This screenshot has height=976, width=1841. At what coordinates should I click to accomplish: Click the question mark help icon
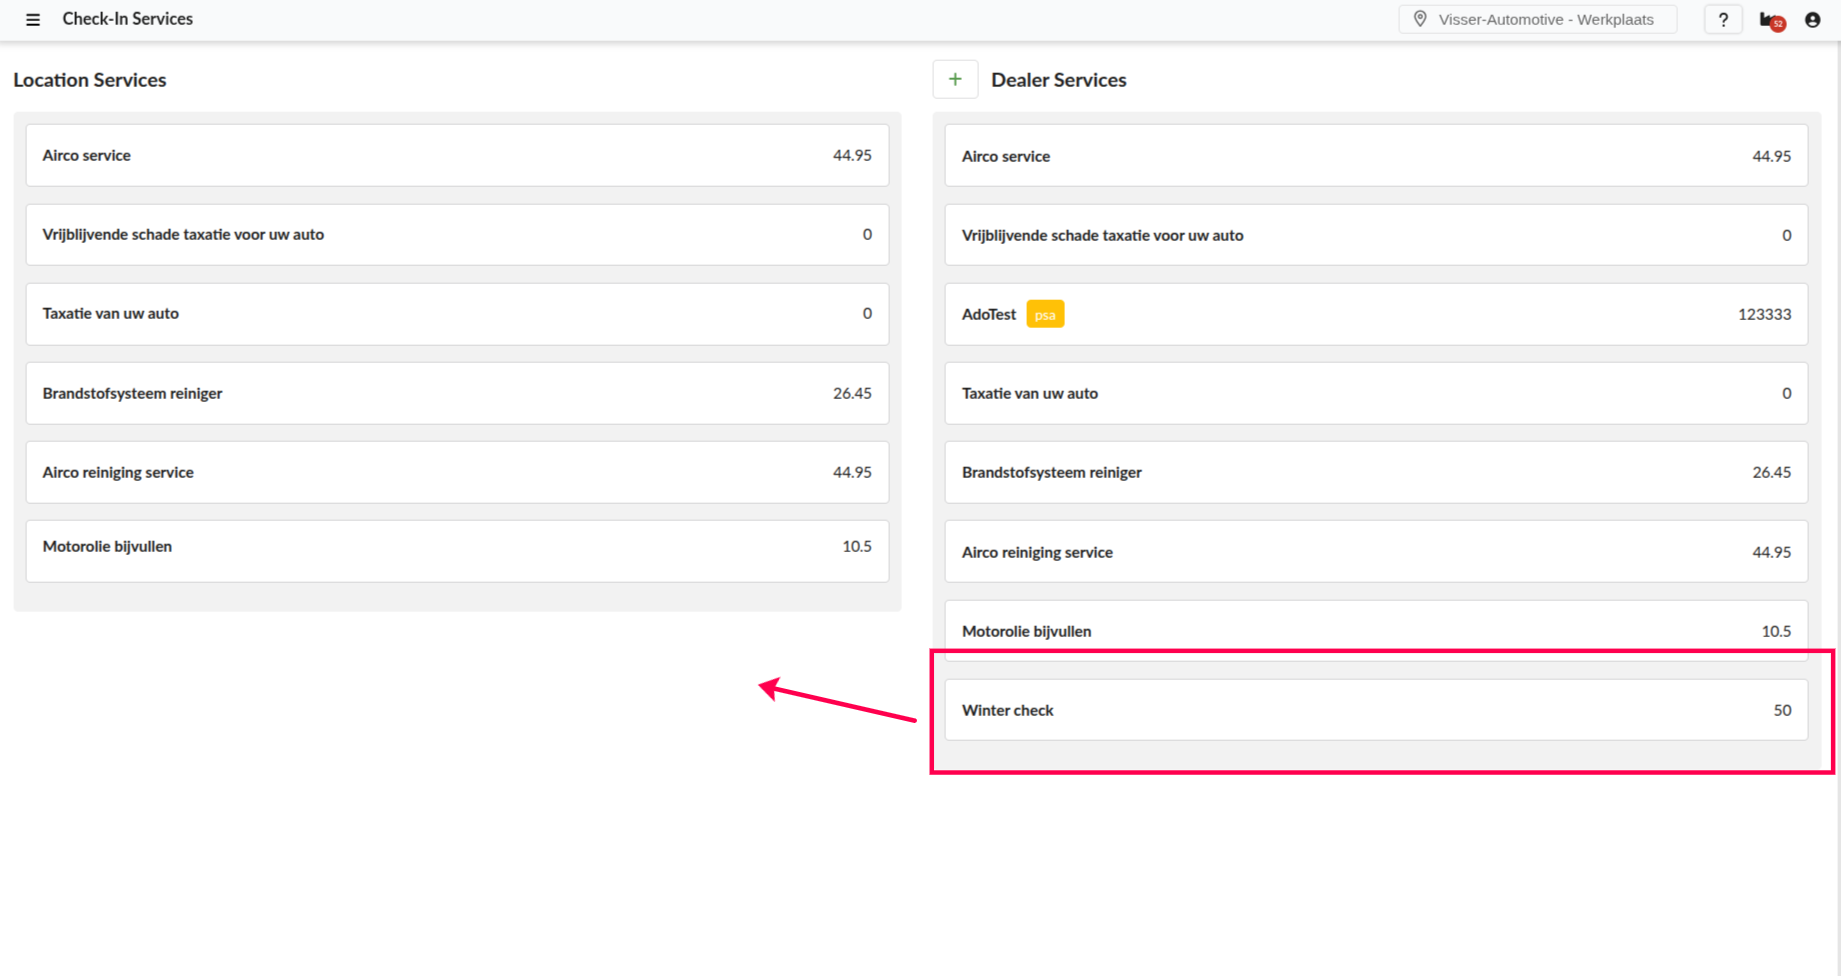pyautogui.click(x=1723, y=19)
